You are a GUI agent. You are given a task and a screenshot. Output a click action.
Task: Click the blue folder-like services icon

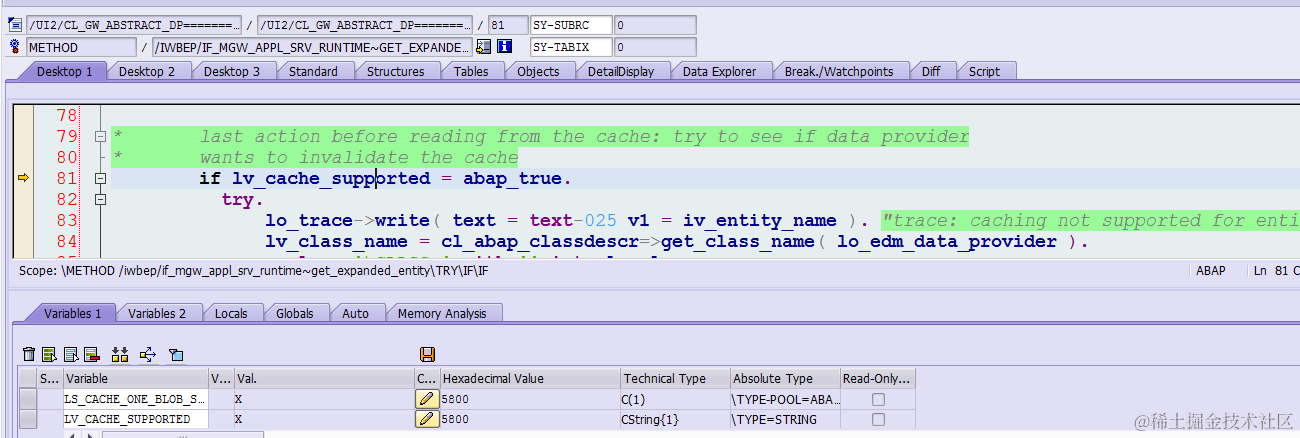click(x=176, y=354)
